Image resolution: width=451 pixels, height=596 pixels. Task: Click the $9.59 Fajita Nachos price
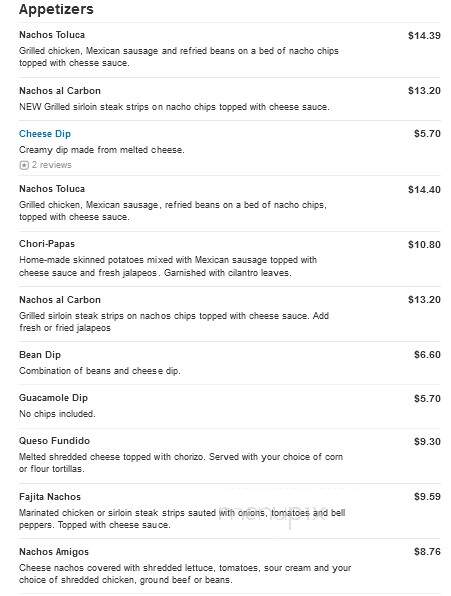pyautogui.click(x=427, y=497)
